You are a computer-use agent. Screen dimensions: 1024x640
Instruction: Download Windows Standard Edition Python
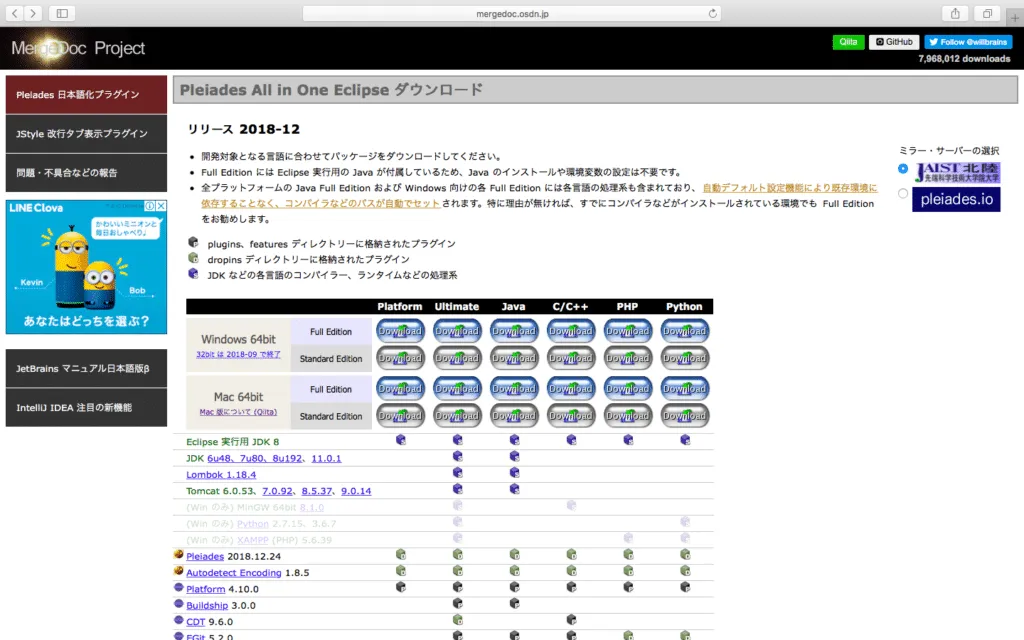pyautogui.click(x=684, y=358)
